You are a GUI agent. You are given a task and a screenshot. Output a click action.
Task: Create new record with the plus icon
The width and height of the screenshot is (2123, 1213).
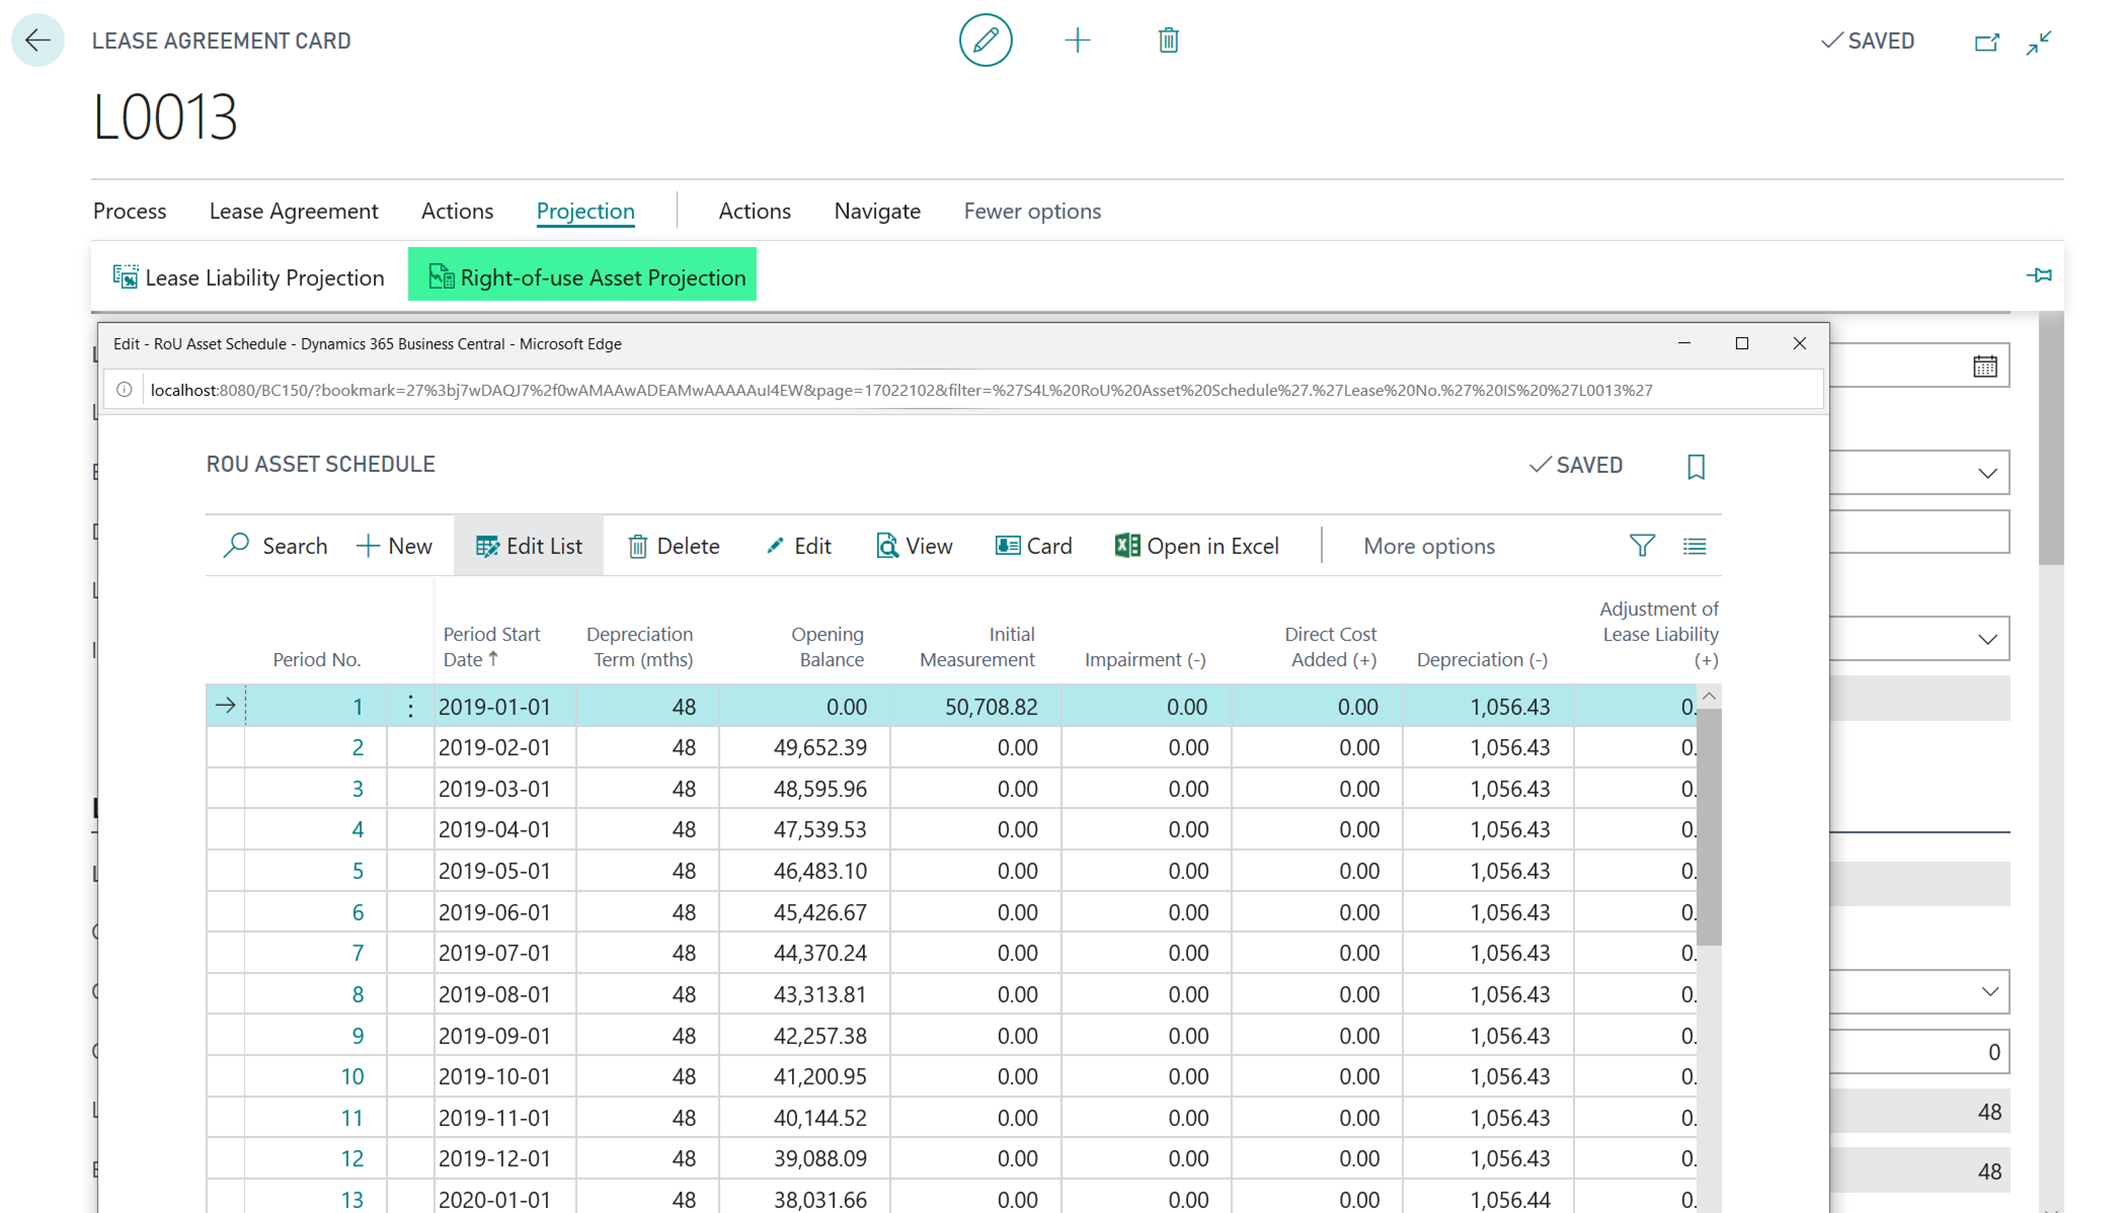tap(1077, 40)
